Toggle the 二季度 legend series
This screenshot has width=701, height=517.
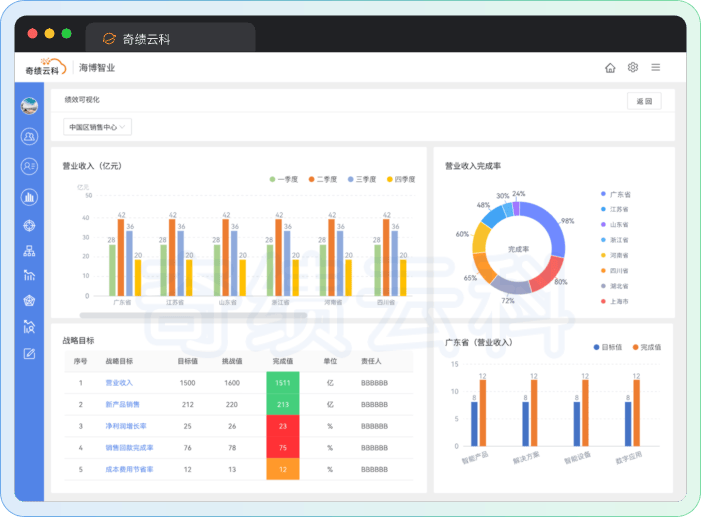[x=324, y=179]
